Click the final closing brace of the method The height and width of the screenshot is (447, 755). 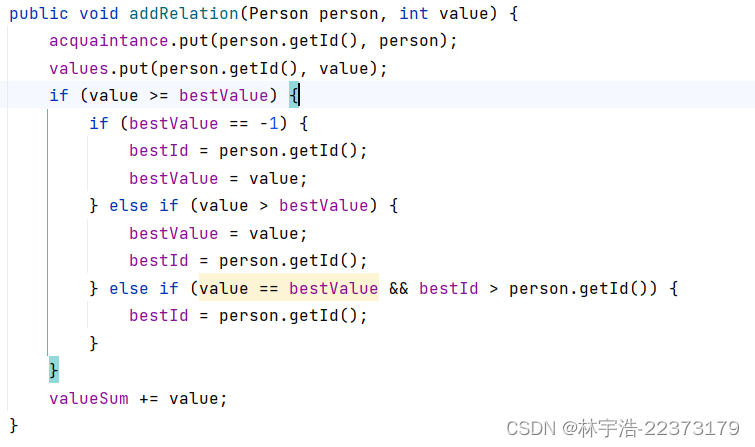tap(13, 426)
